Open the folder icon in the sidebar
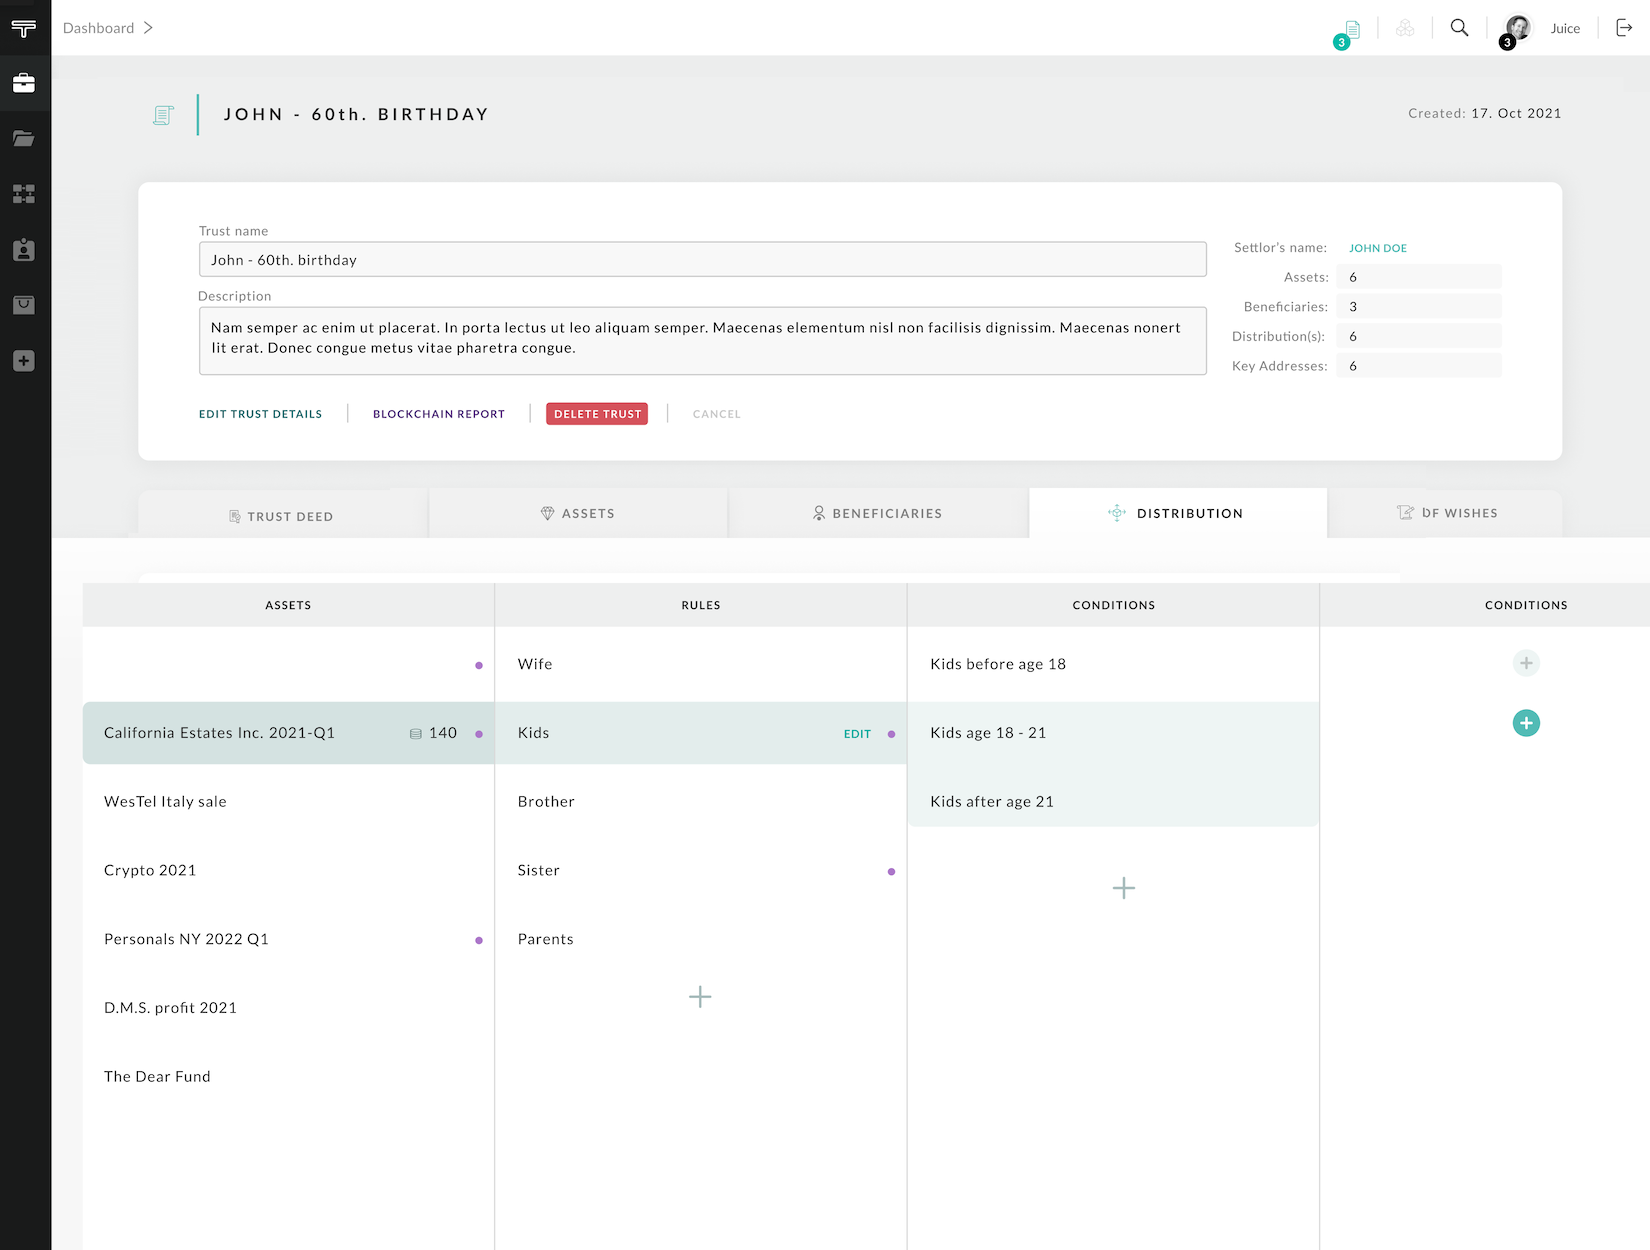 (24, 138)
